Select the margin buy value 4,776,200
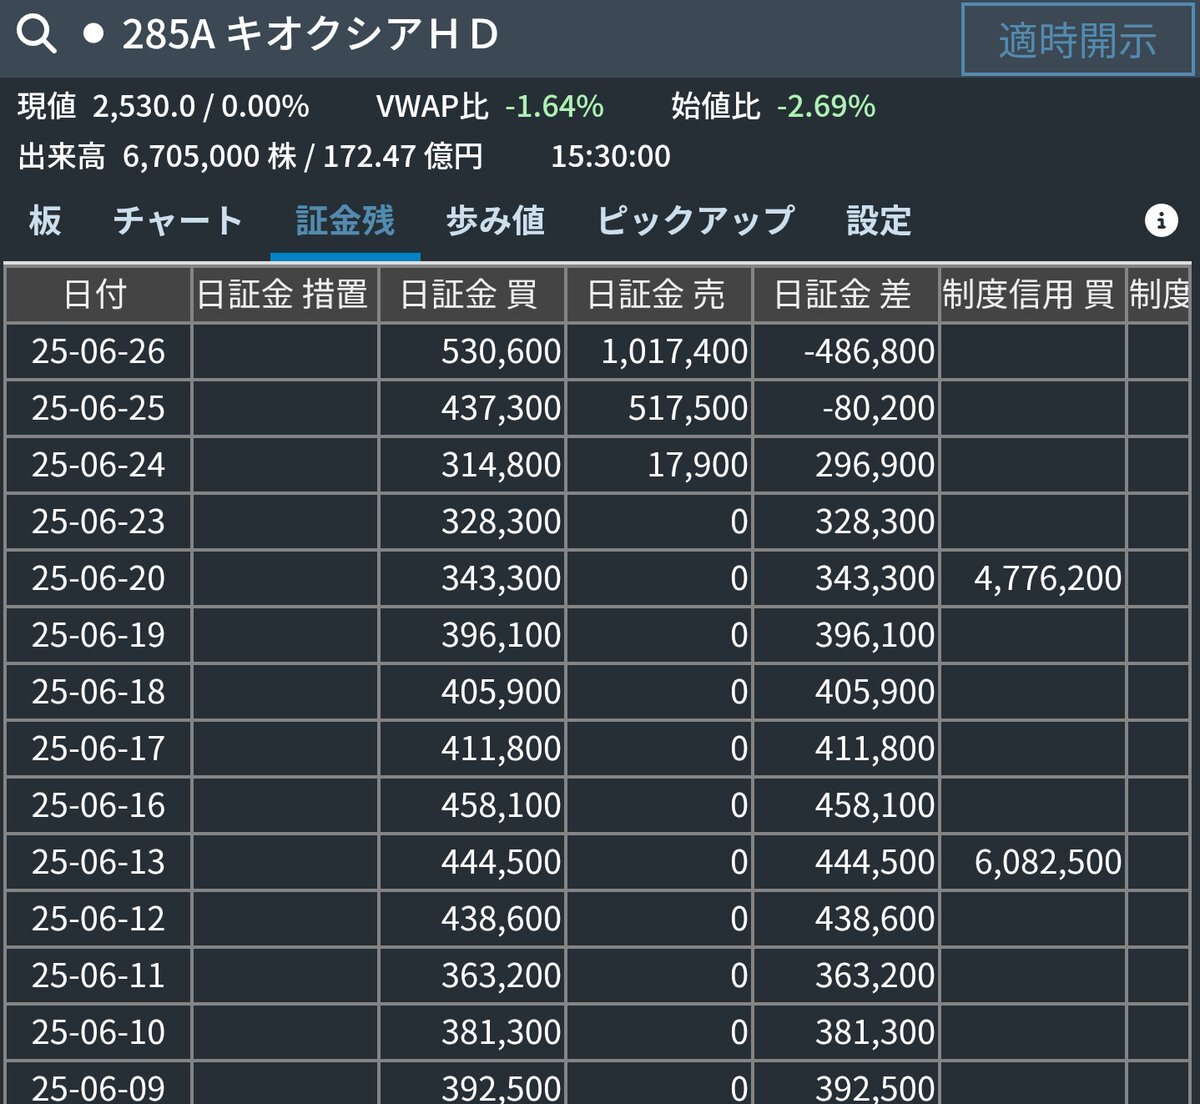1200x1104 pixels. point(1048,578)
